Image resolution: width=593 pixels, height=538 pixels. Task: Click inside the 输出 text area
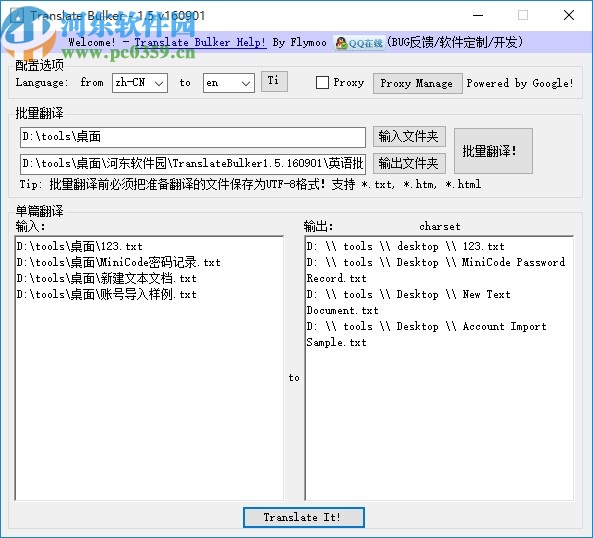[439, 368]
